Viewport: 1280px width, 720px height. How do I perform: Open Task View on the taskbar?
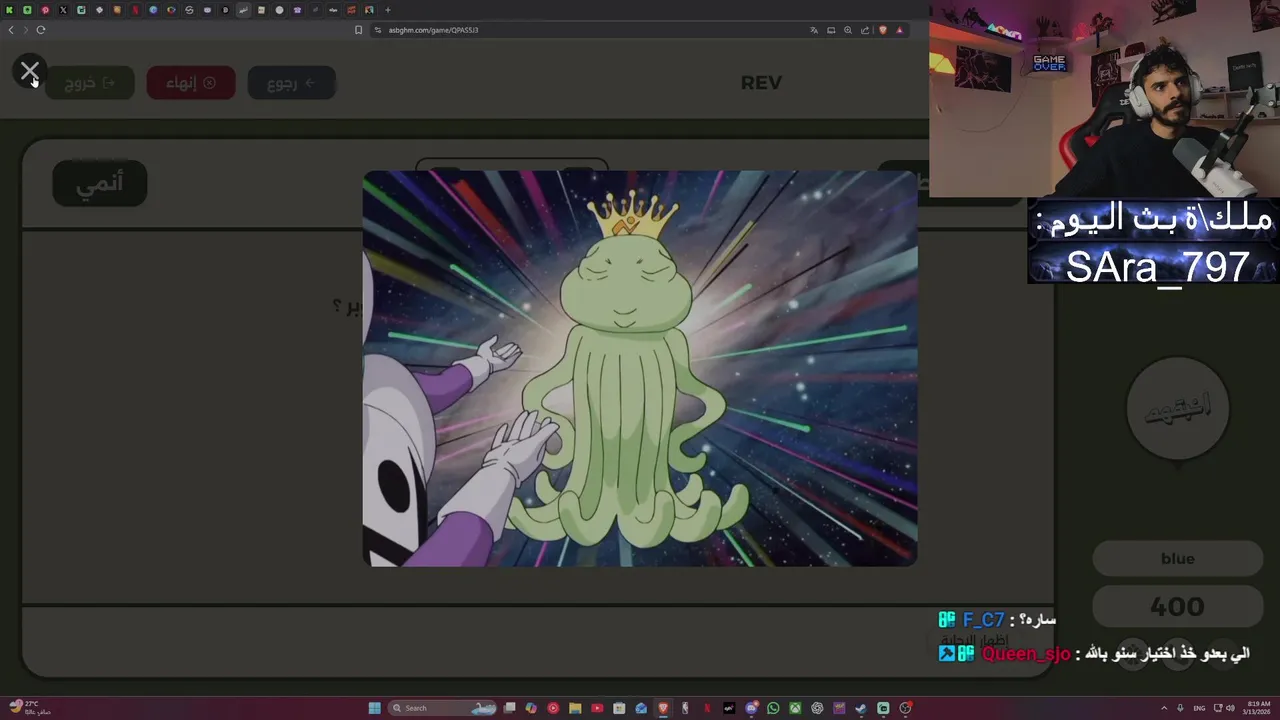(510, 708)
